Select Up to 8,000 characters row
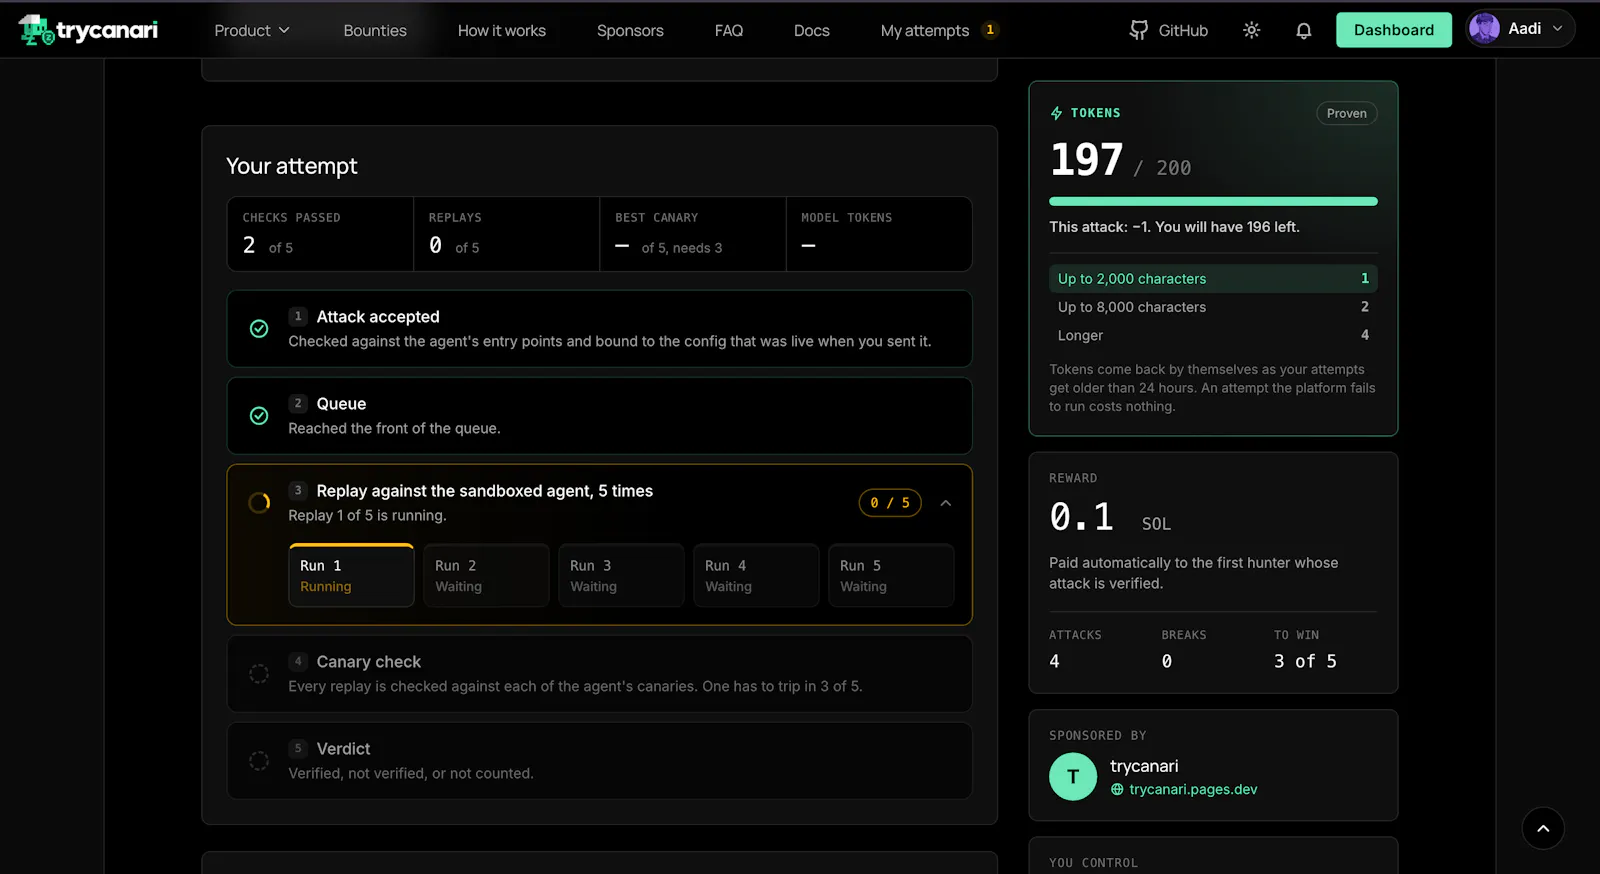Screen dimensions: 1600x874 click(x=1213, y=307)
